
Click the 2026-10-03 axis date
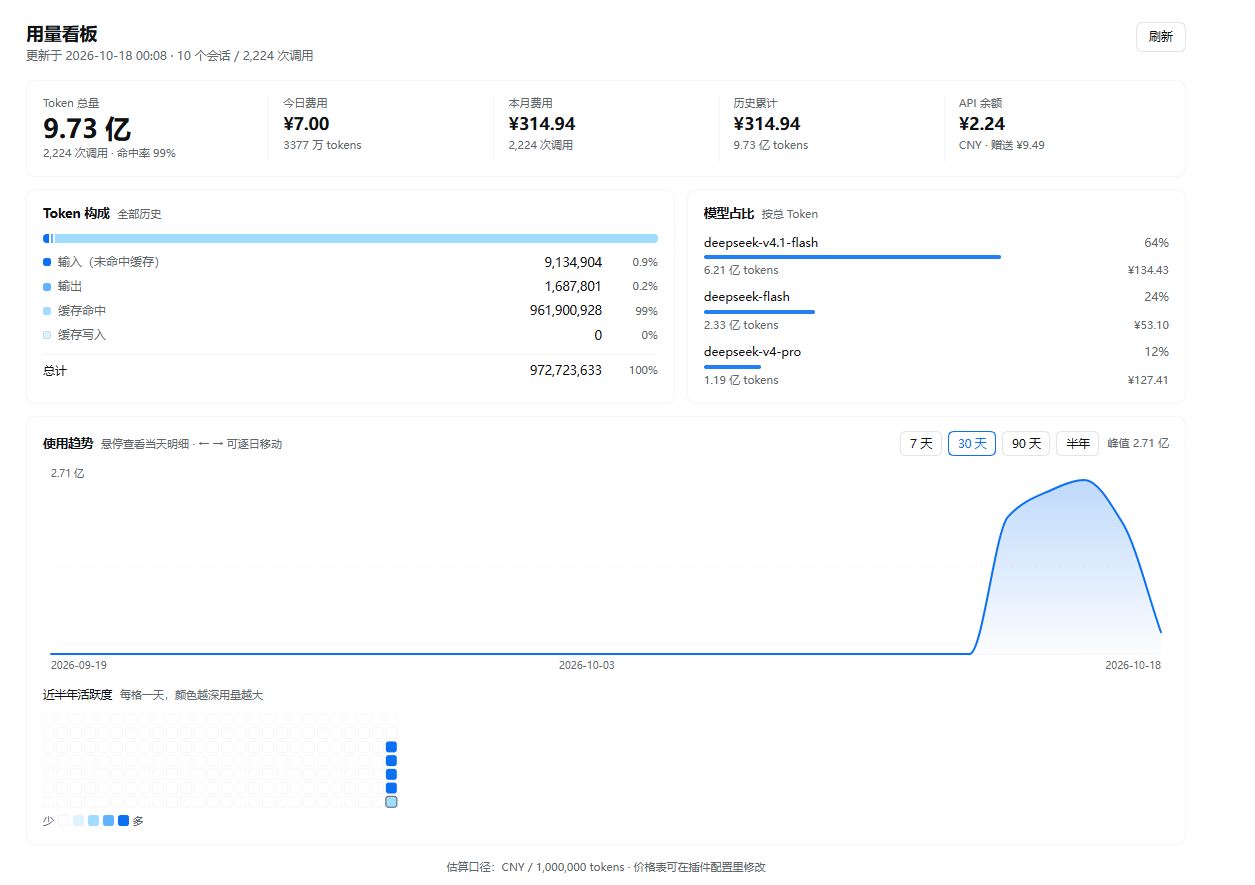coord(587,665)
